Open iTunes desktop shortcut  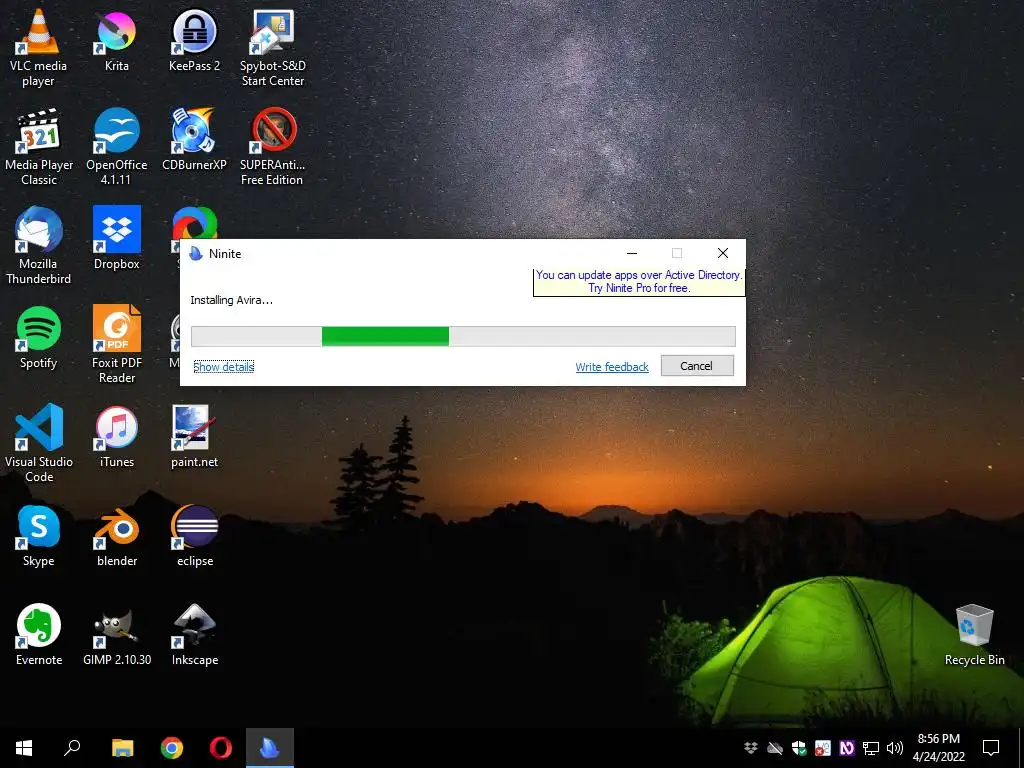click(116, 436)
